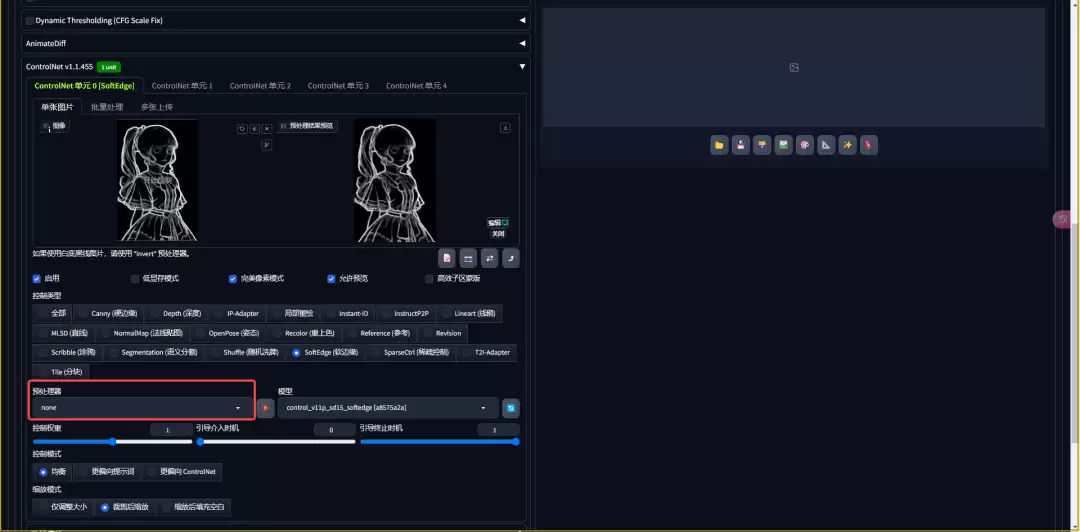The image size is (1080, 532).
Task: Open the output folder icon
Action: 719,146
